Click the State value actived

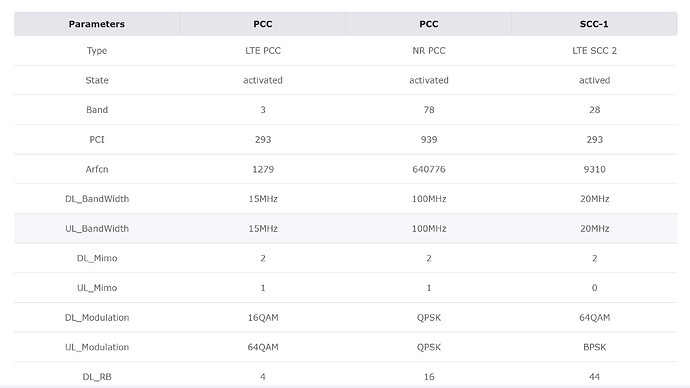594,81
